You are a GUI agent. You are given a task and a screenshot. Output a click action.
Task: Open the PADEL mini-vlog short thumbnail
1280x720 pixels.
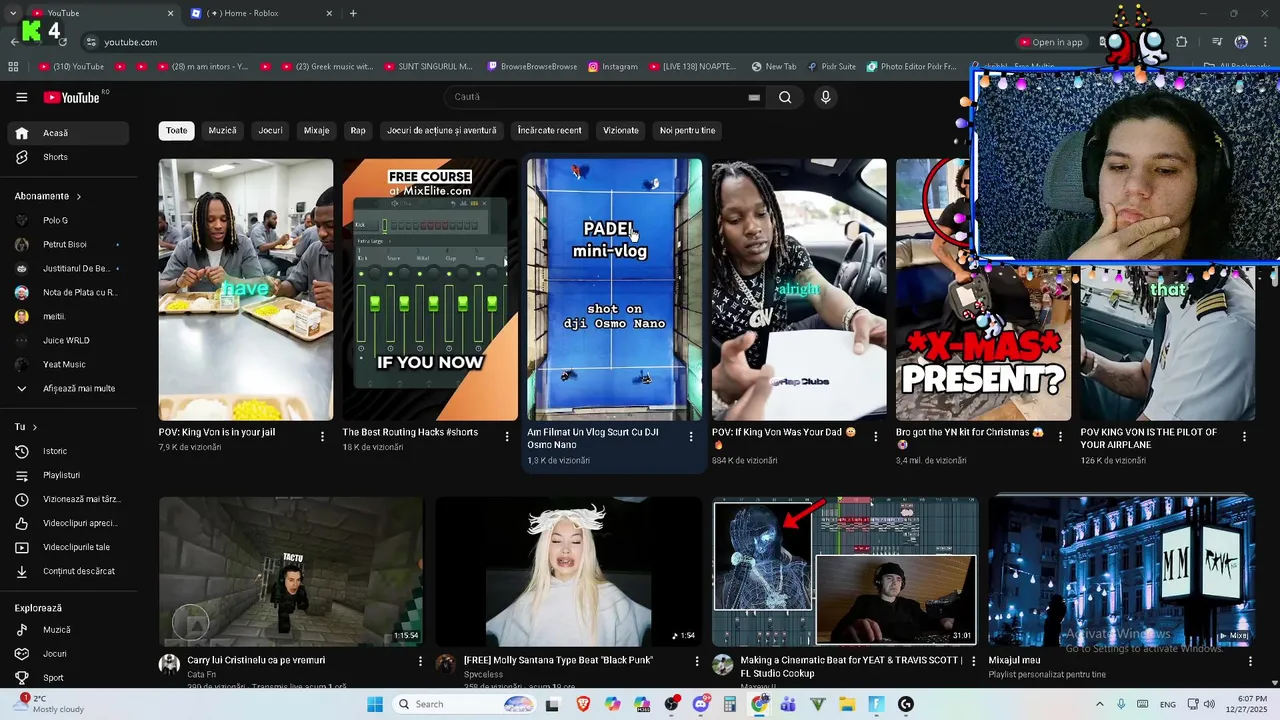pos(614,289)
